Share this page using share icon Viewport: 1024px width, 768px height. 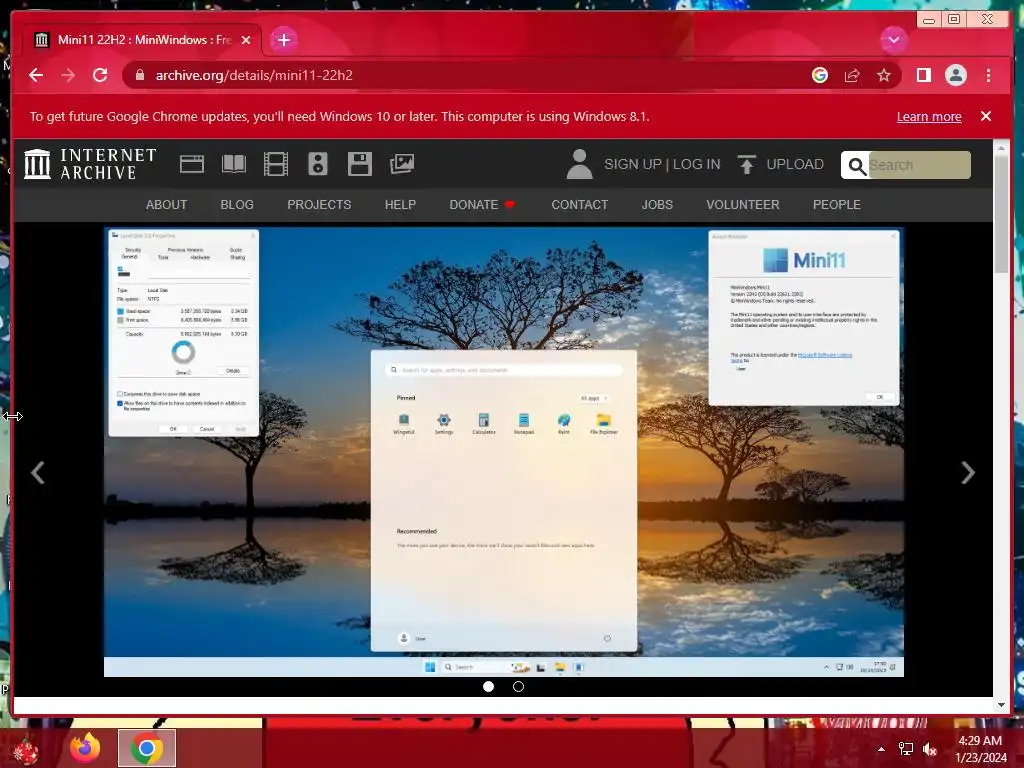[x=852, y=75]
